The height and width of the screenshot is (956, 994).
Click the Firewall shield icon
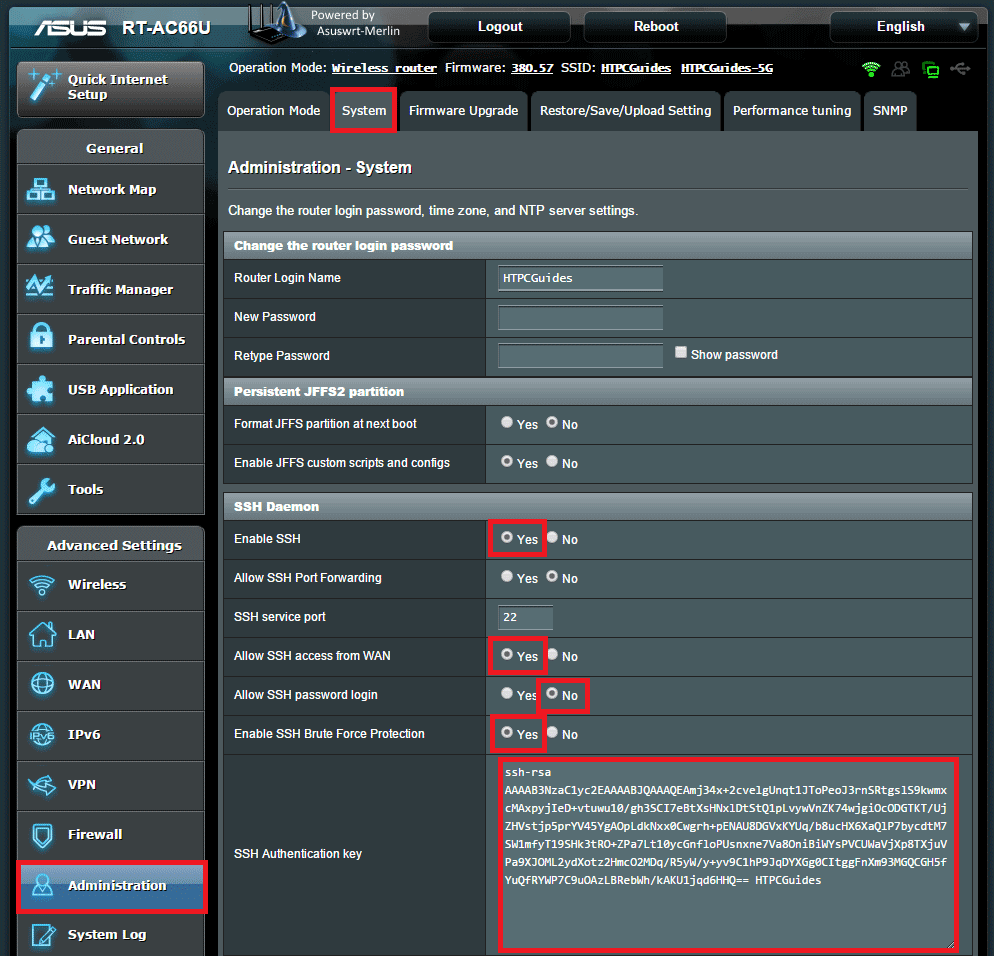42,834
